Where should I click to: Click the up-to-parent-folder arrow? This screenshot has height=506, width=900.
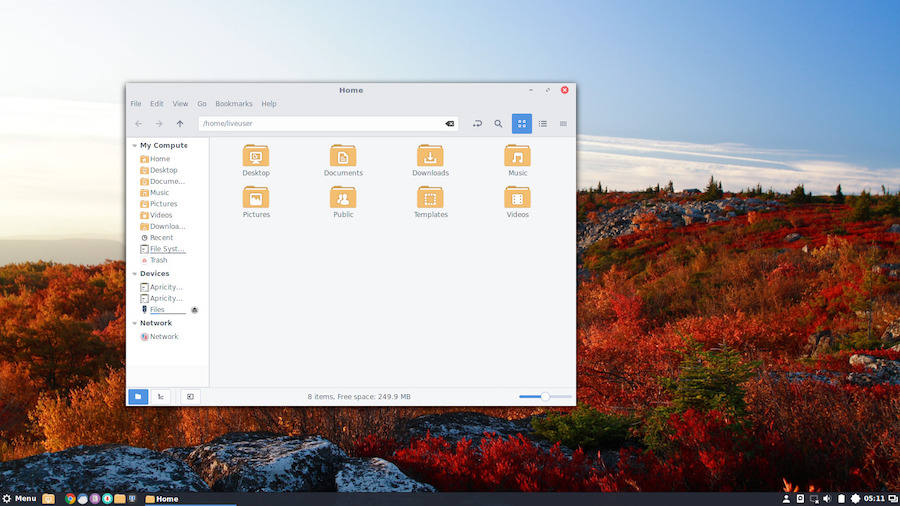(x=180, y=124)
